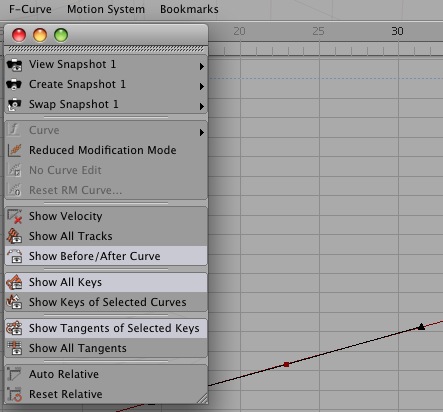The height and width of the screenshot is (412, 443).
Task: Click the Show All Tracks icon
Action: [14, 236]
